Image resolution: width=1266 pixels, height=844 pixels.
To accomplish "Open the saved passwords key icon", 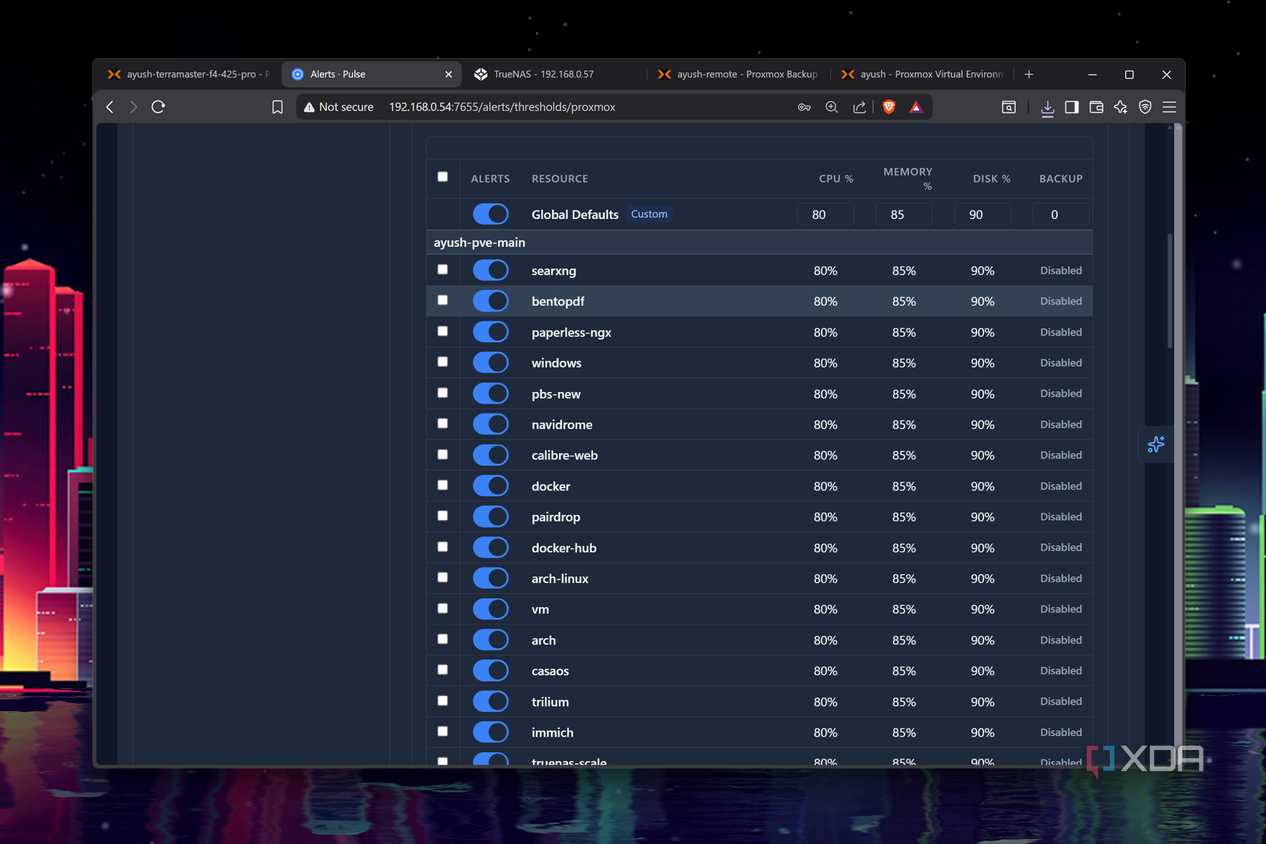I will click(804, 107).
